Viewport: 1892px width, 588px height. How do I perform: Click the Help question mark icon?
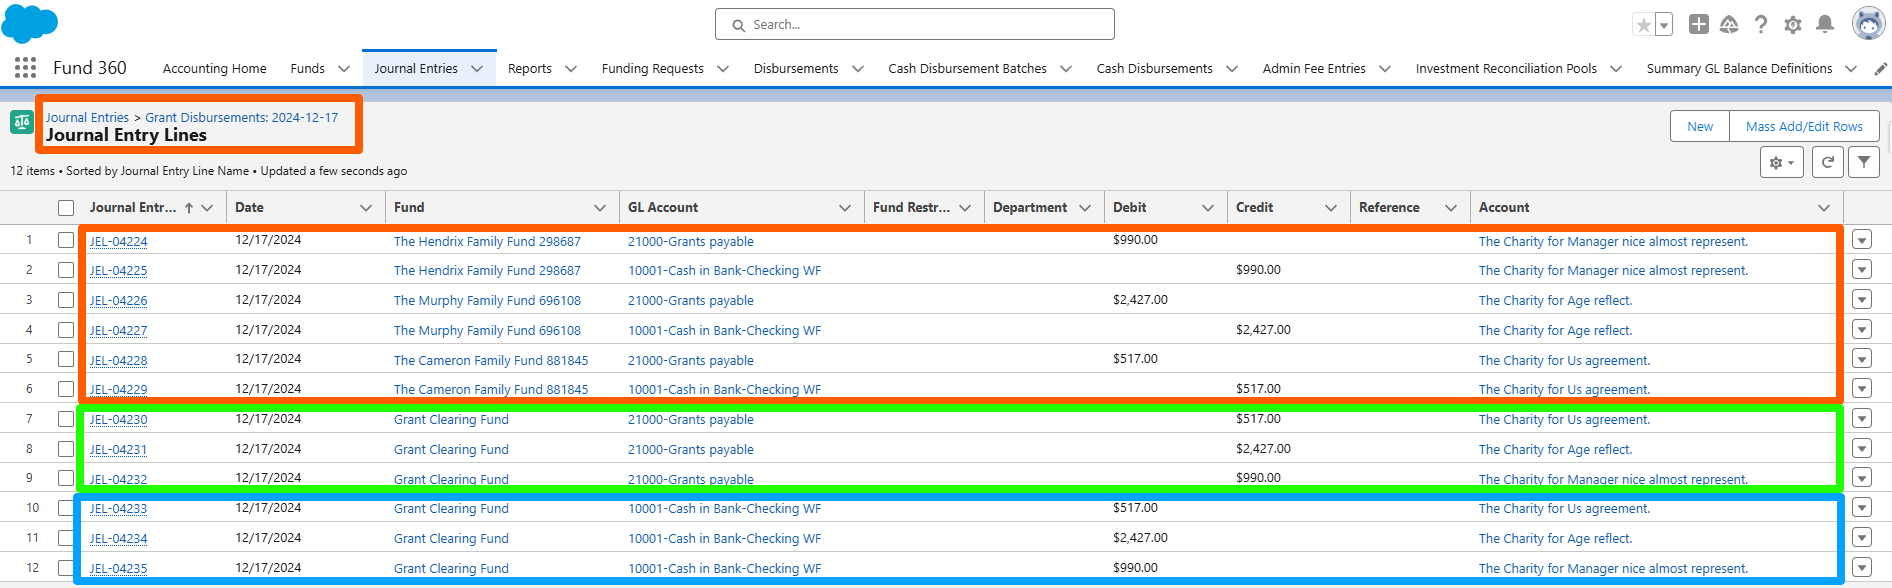tap(1761, 24)
